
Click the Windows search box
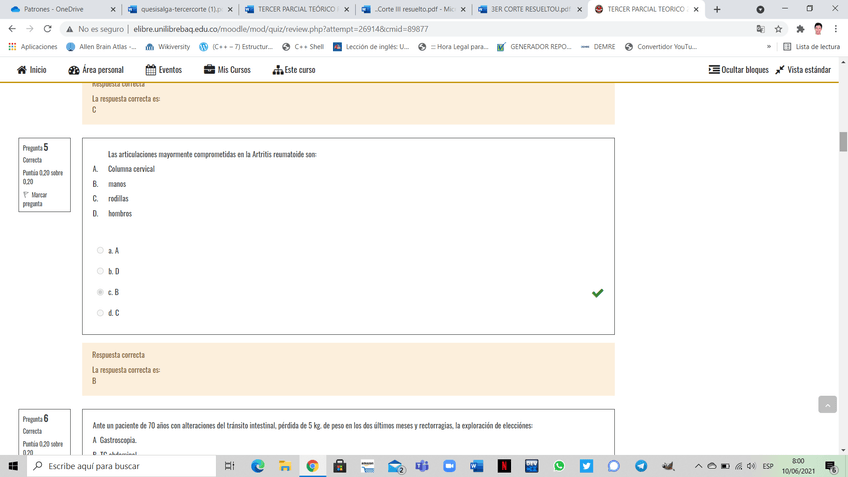point(122,466)
